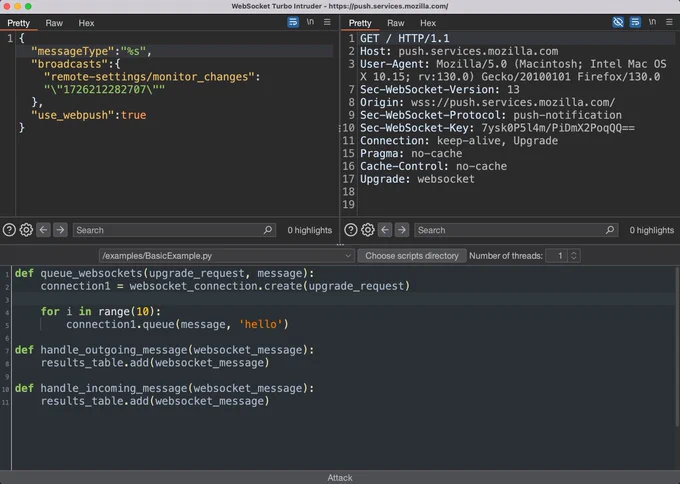The height and width of the screenshot is (484, 680).
Task: Click the Sec-WebSocket-Key header line
Action: [497, 128]
